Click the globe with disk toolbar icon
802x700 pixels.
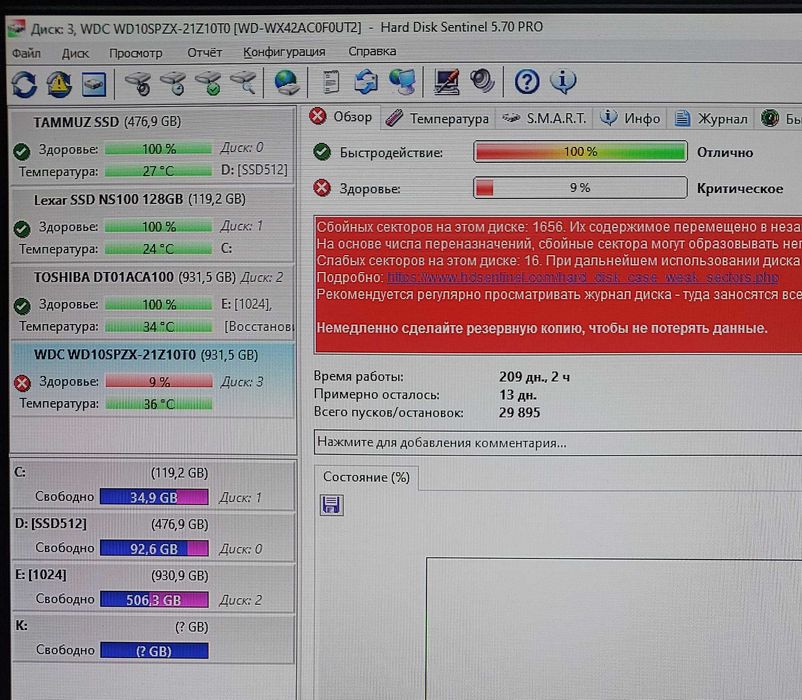coord(286,83)
